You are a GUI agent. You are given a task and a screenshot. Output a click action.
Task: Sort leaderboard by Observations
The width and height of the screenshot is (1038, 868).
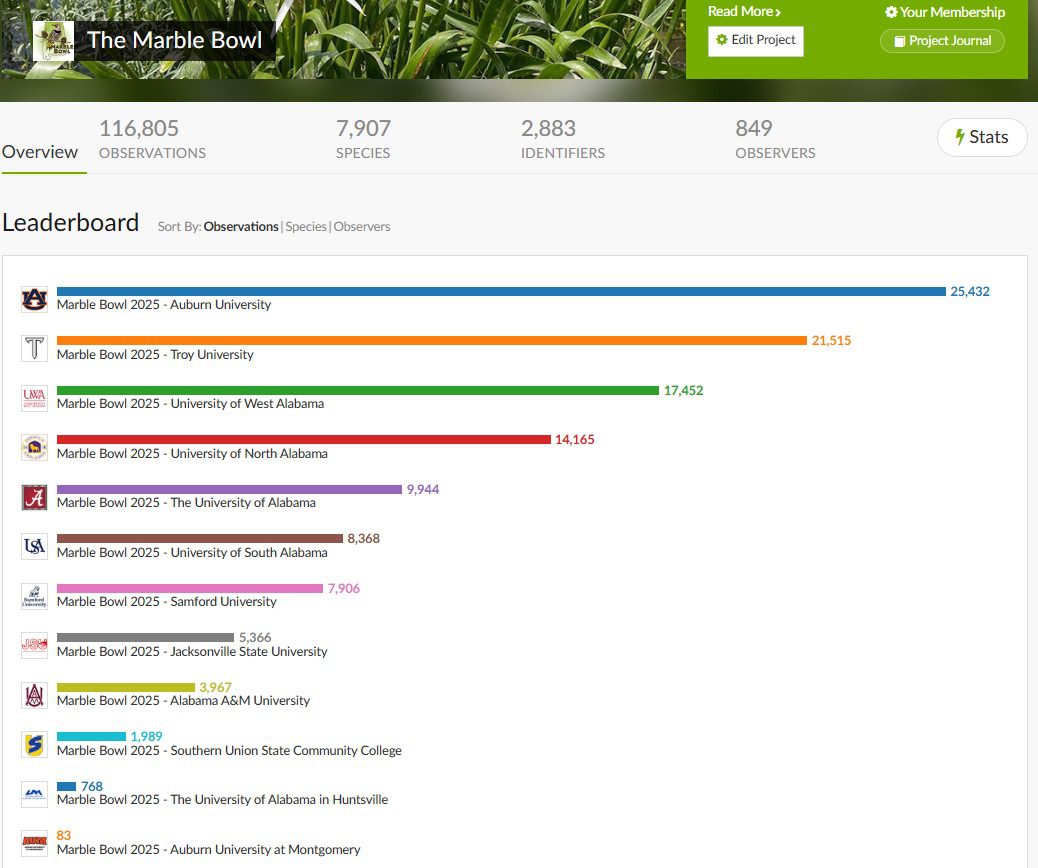pos(241,227)
